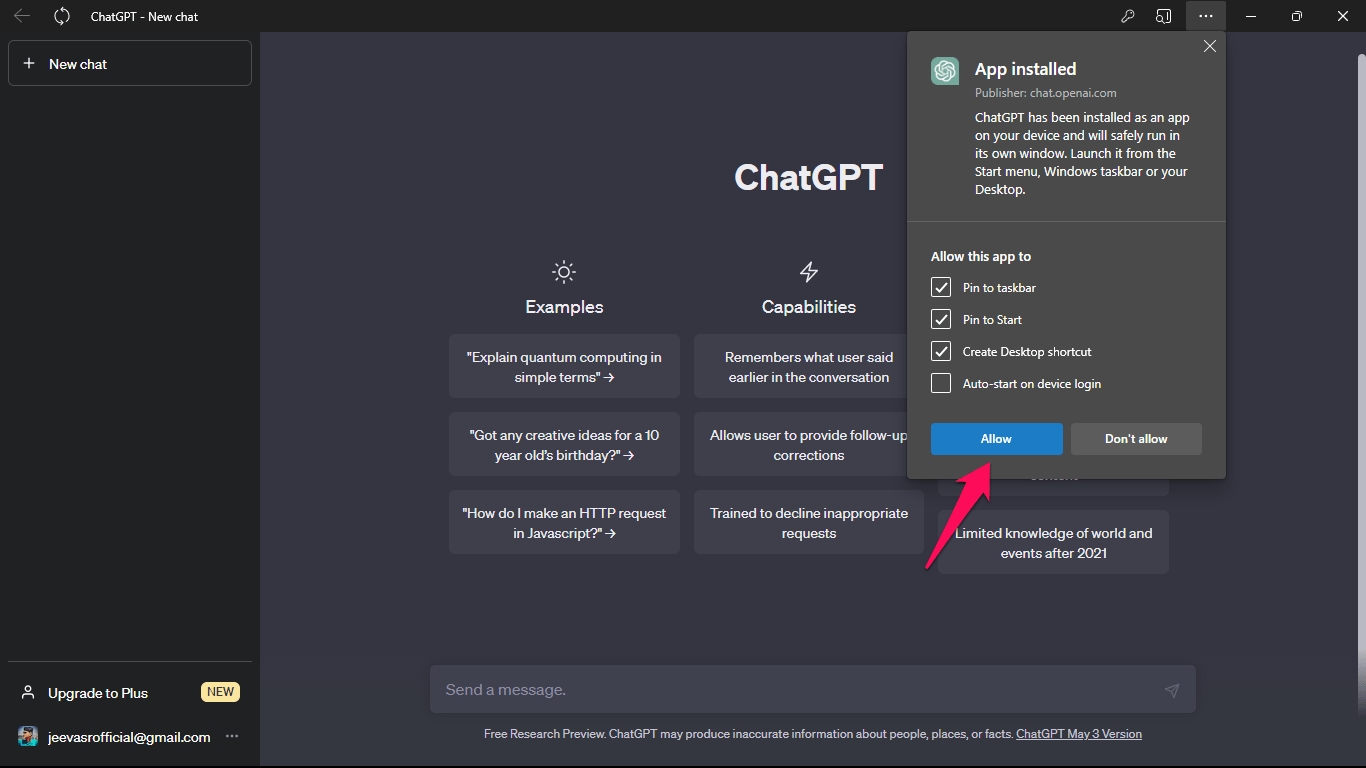Choose "Explain quantum computing" example
Image resolution: width=1366 pixels, height=768 pixels.
[564, 367]
